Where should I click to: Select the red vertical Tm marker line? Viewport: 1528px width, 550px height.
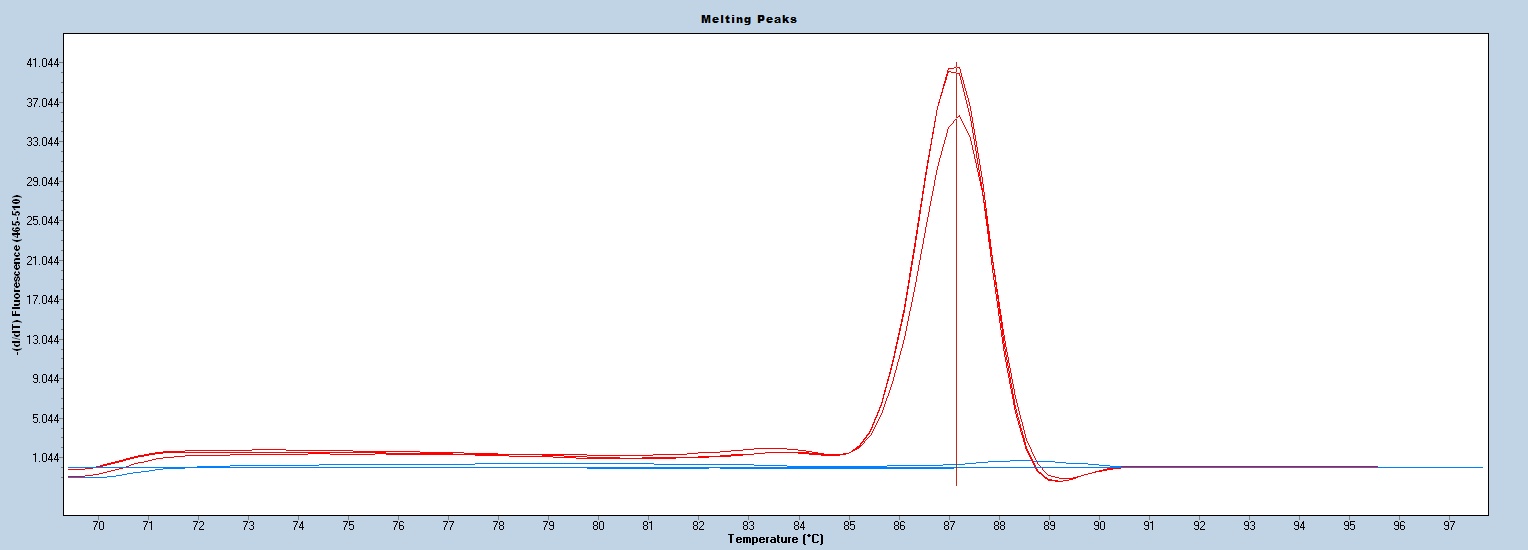pos(957,300)
